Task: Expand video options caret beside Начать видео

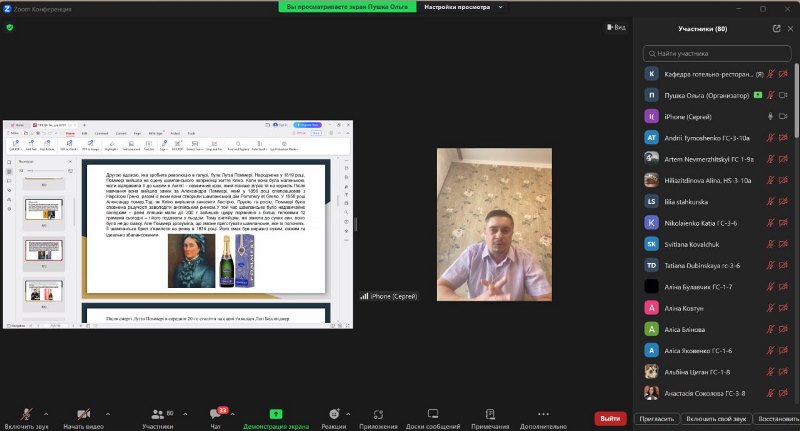Action: point(108,414)
